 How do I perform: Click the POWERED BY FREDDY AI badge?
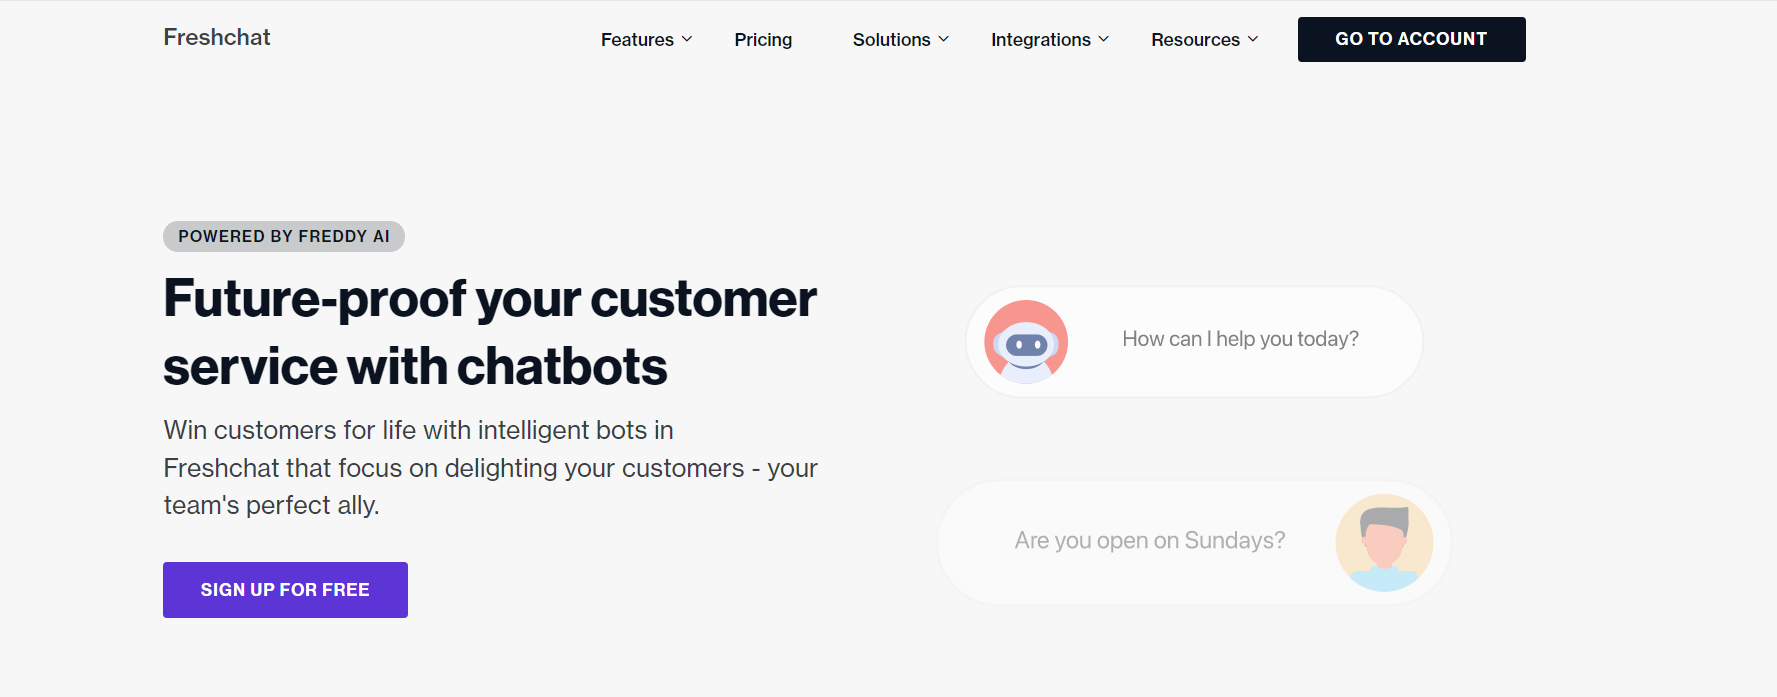284,236
